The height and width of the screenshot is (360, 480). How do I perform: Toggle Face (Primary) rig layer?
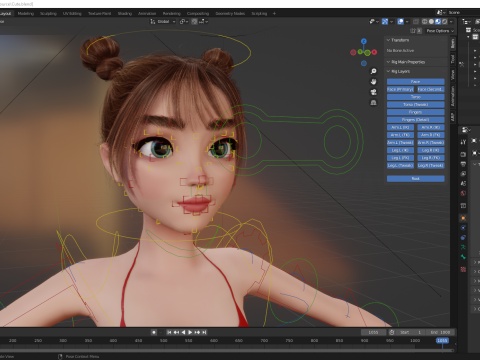click(400, 89)
